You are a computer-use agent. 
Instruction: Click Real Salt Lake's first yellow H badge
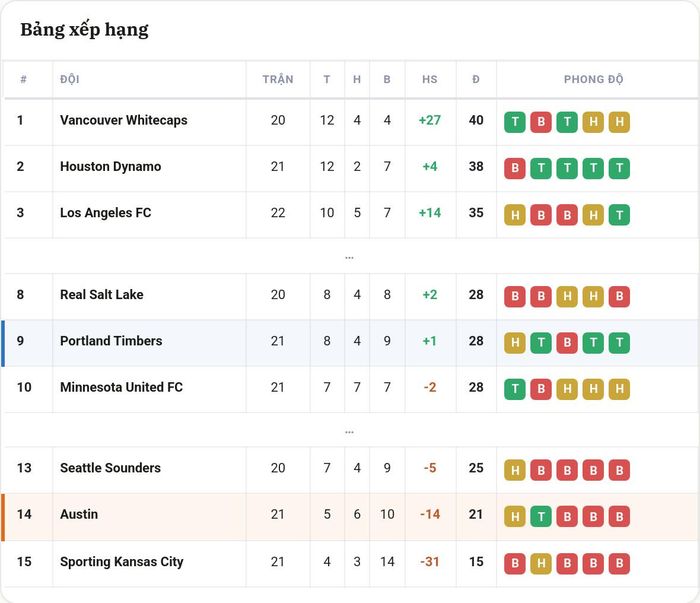(567, 296)
